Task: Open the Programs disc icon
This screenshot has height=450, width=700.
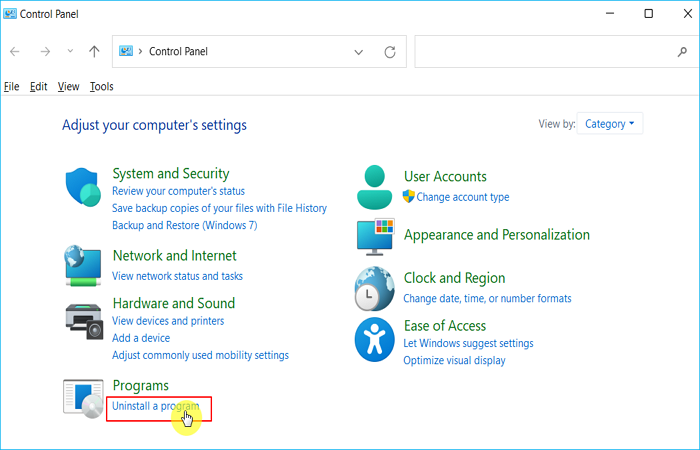Action: (83, 399)
